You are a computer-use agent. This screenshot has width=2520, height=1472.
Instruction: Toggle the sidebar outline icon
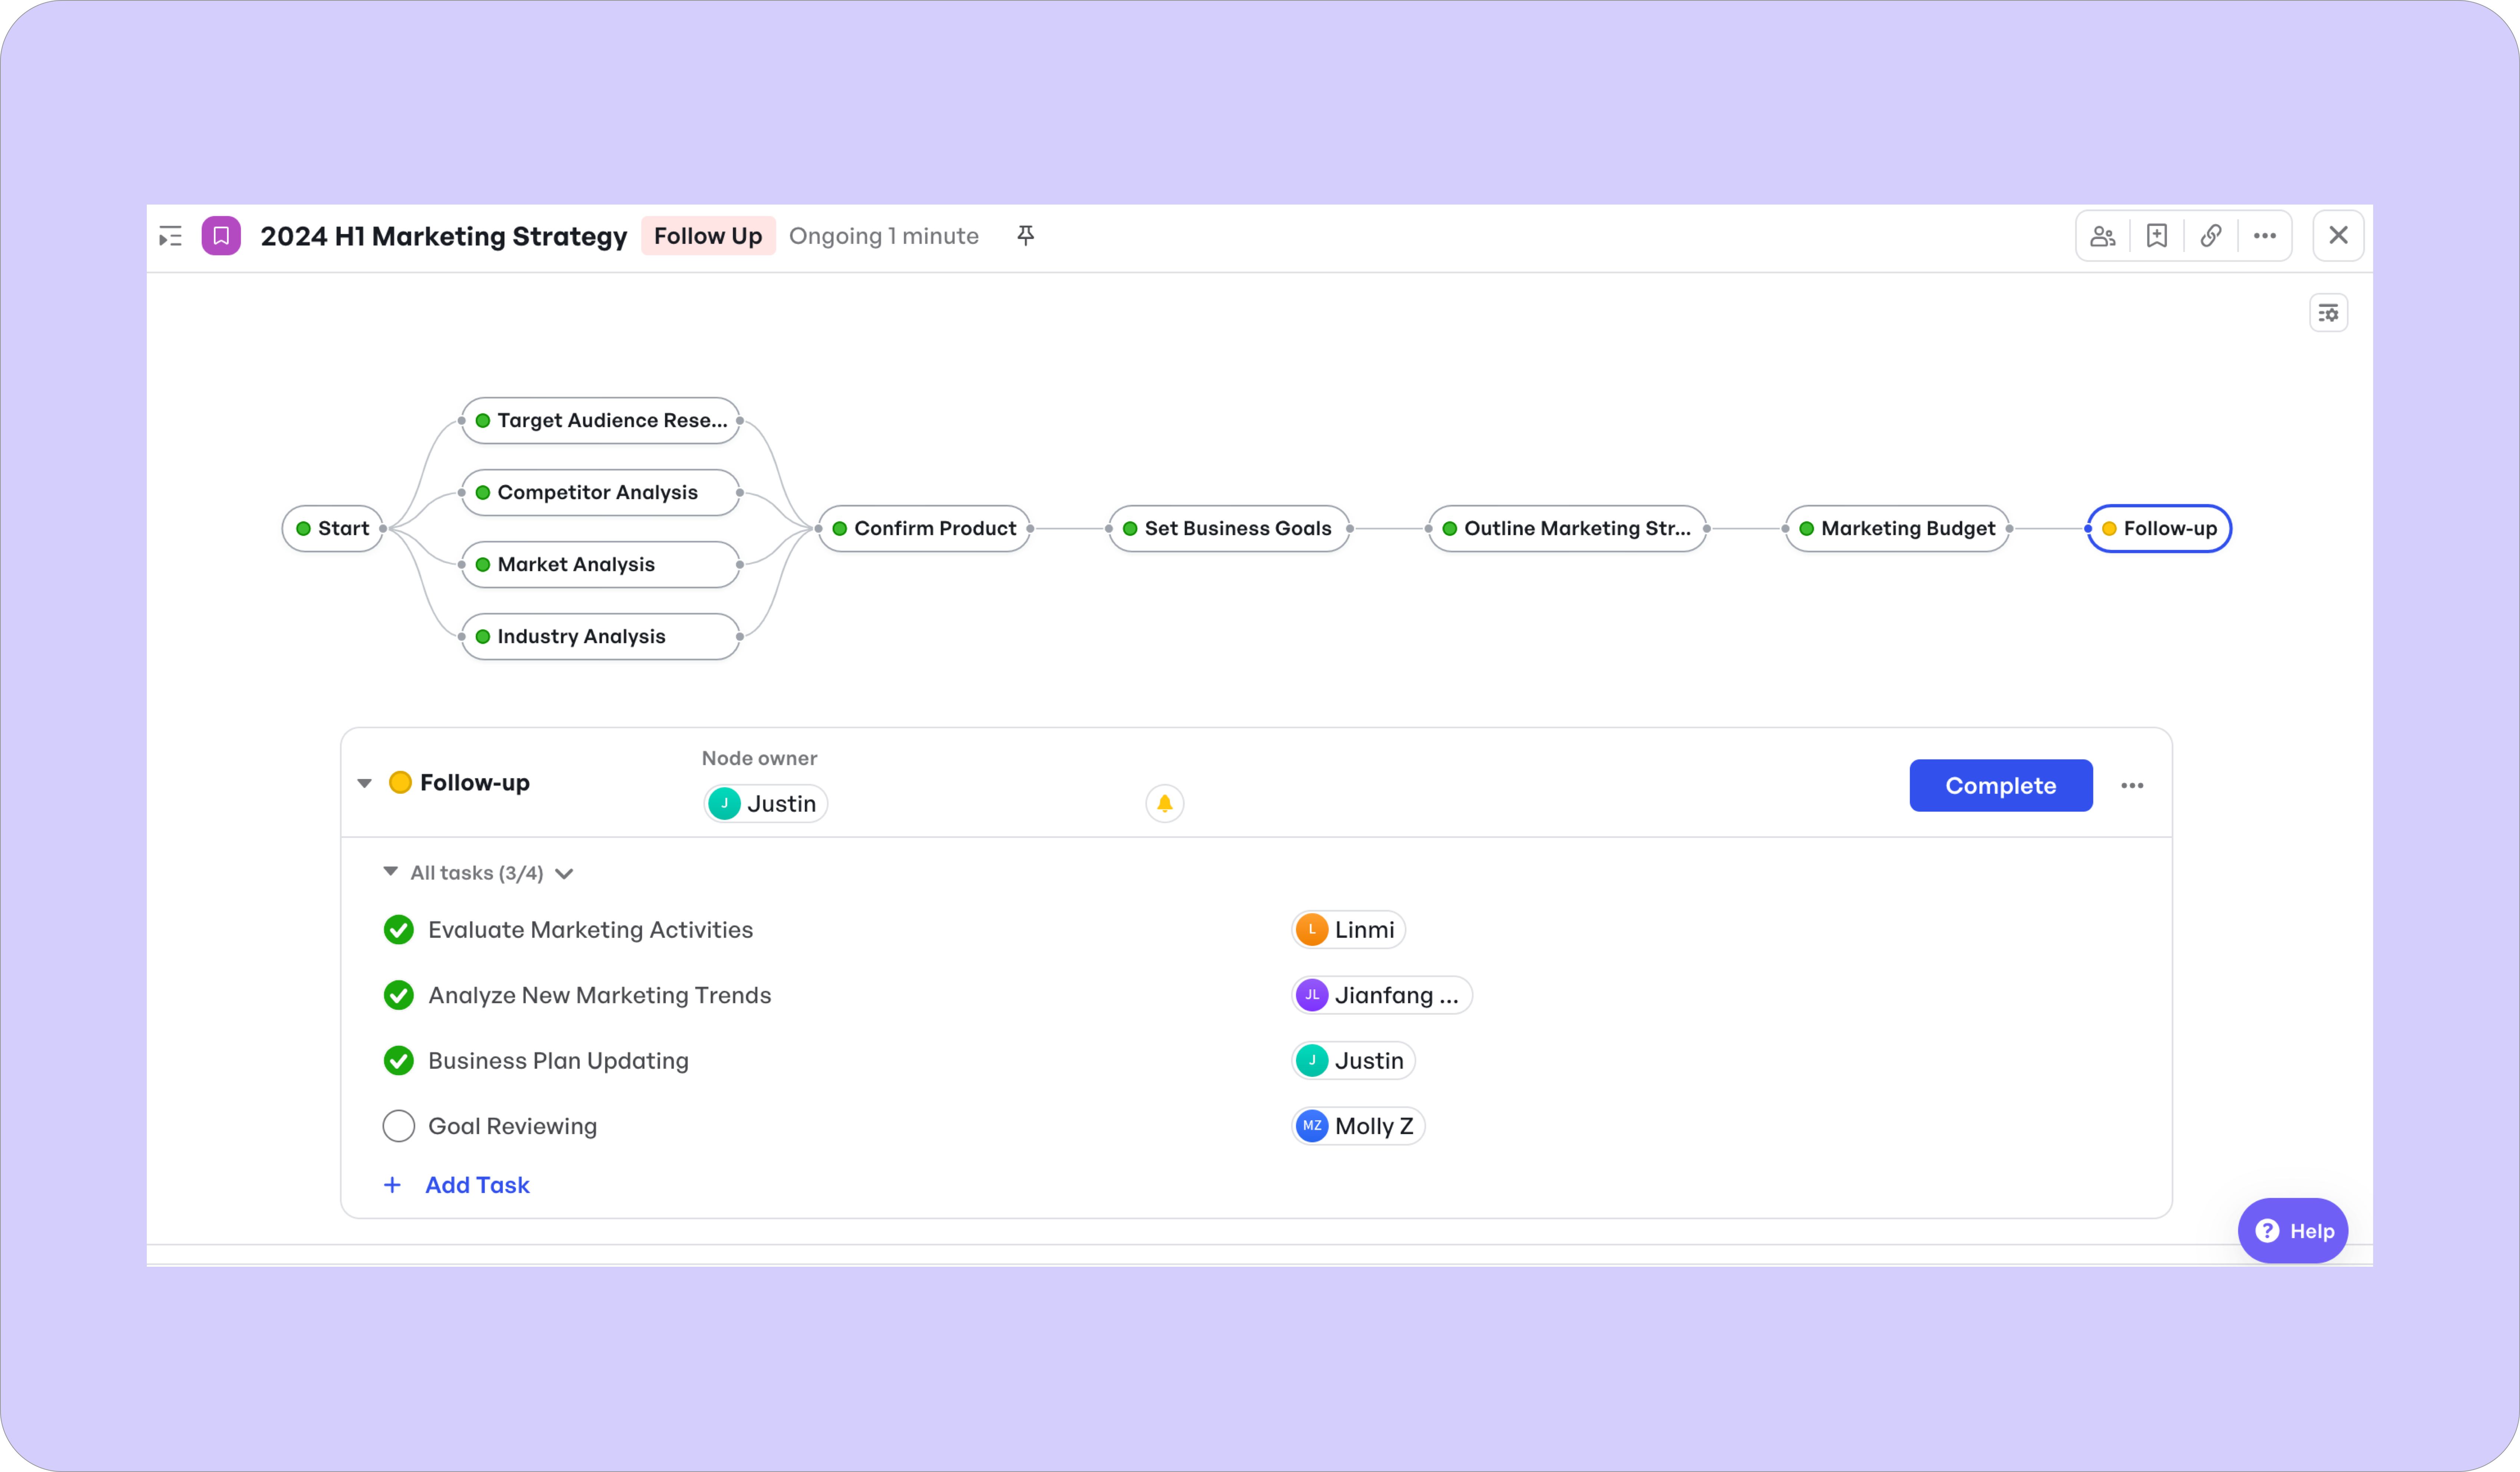point(171,236)
